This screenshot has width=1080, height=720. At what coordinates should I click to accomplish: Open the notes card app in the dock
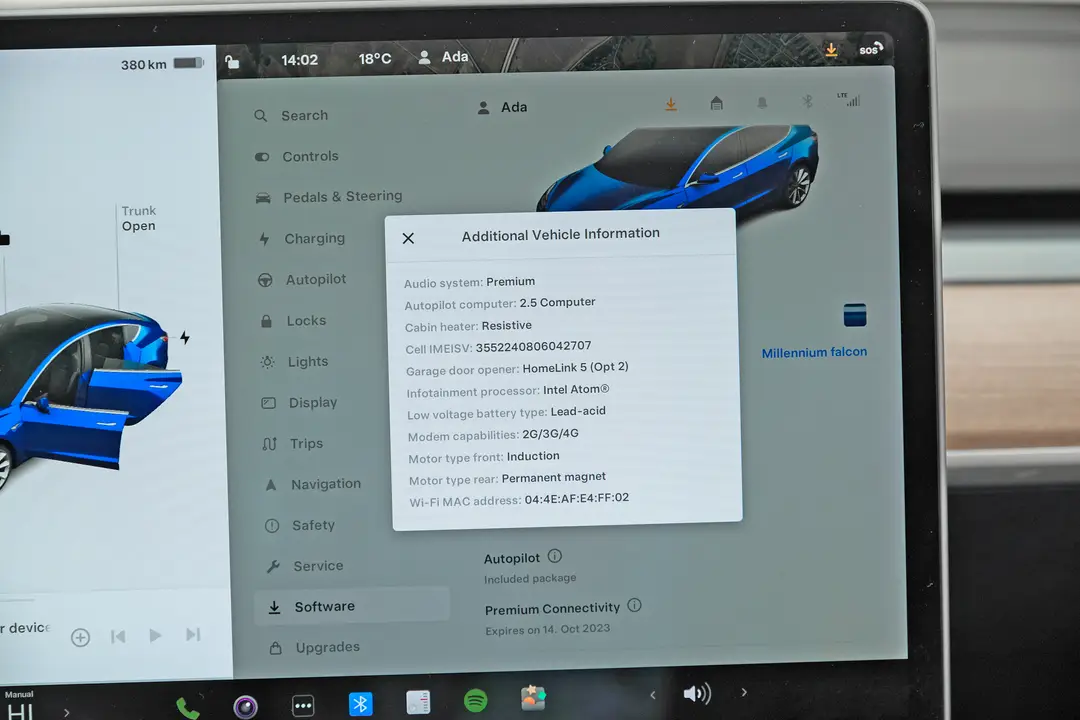(418, 702)
